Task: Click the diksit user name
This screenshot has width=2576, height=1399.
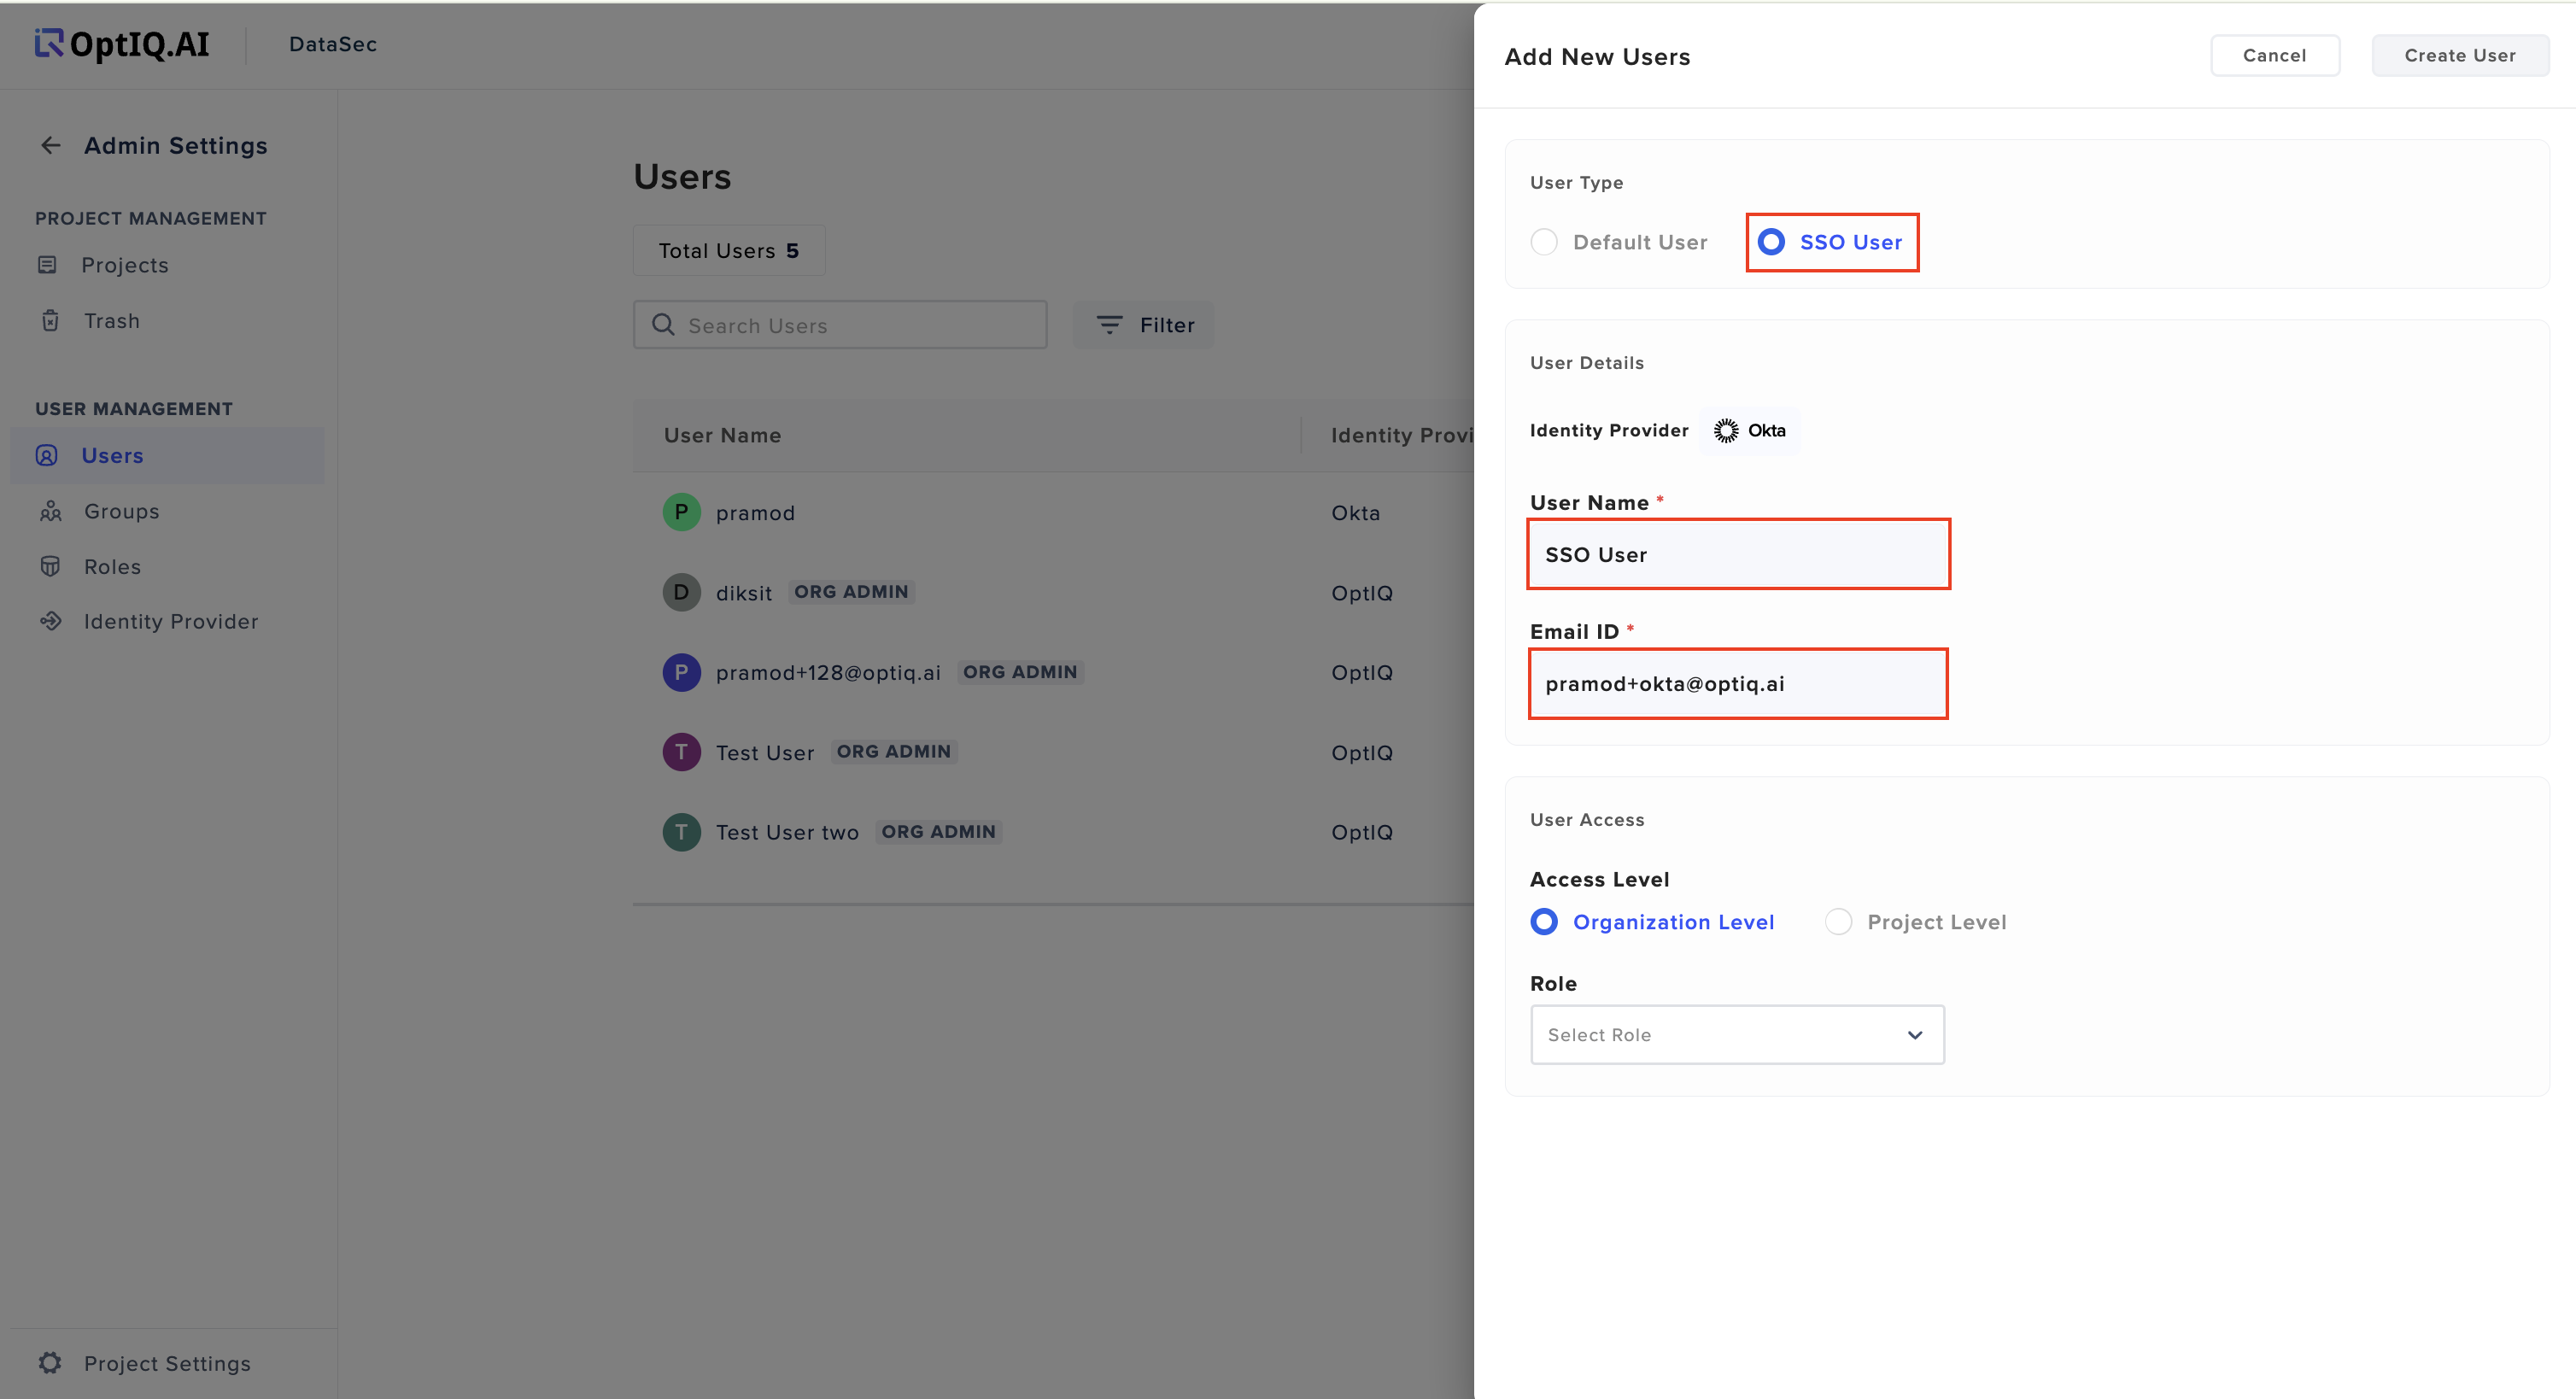Action: [744, 593]
